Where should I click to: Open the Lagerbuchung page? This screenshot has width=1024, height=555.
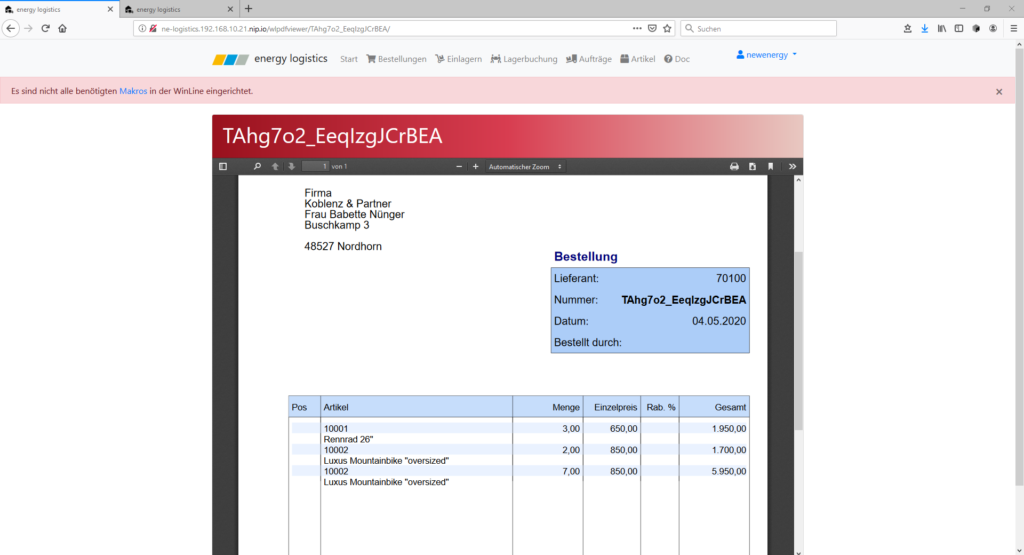click(524, 59)
